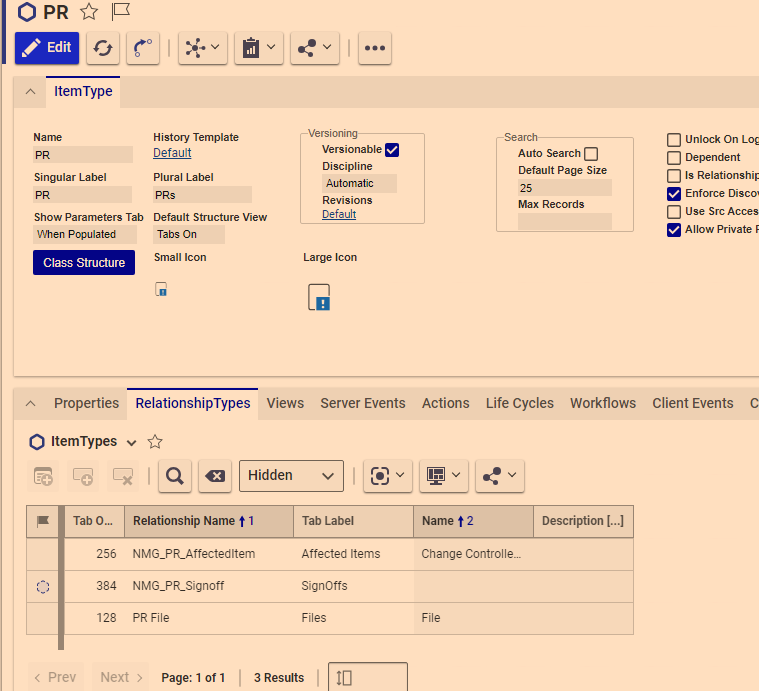Click the flag icon beside PR title

click(120, 12)
